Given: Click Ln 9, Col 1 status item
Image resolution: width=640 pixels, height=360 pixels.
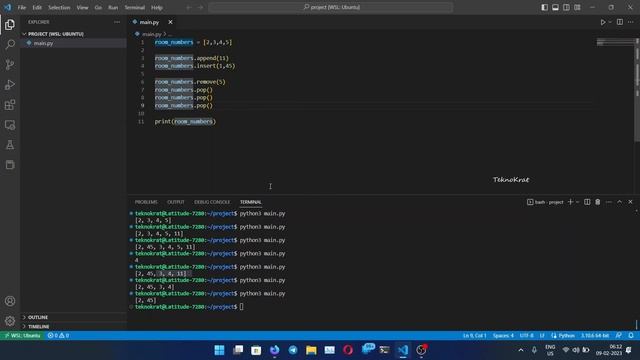Looking at the screenshot, I should click(474, 336).
